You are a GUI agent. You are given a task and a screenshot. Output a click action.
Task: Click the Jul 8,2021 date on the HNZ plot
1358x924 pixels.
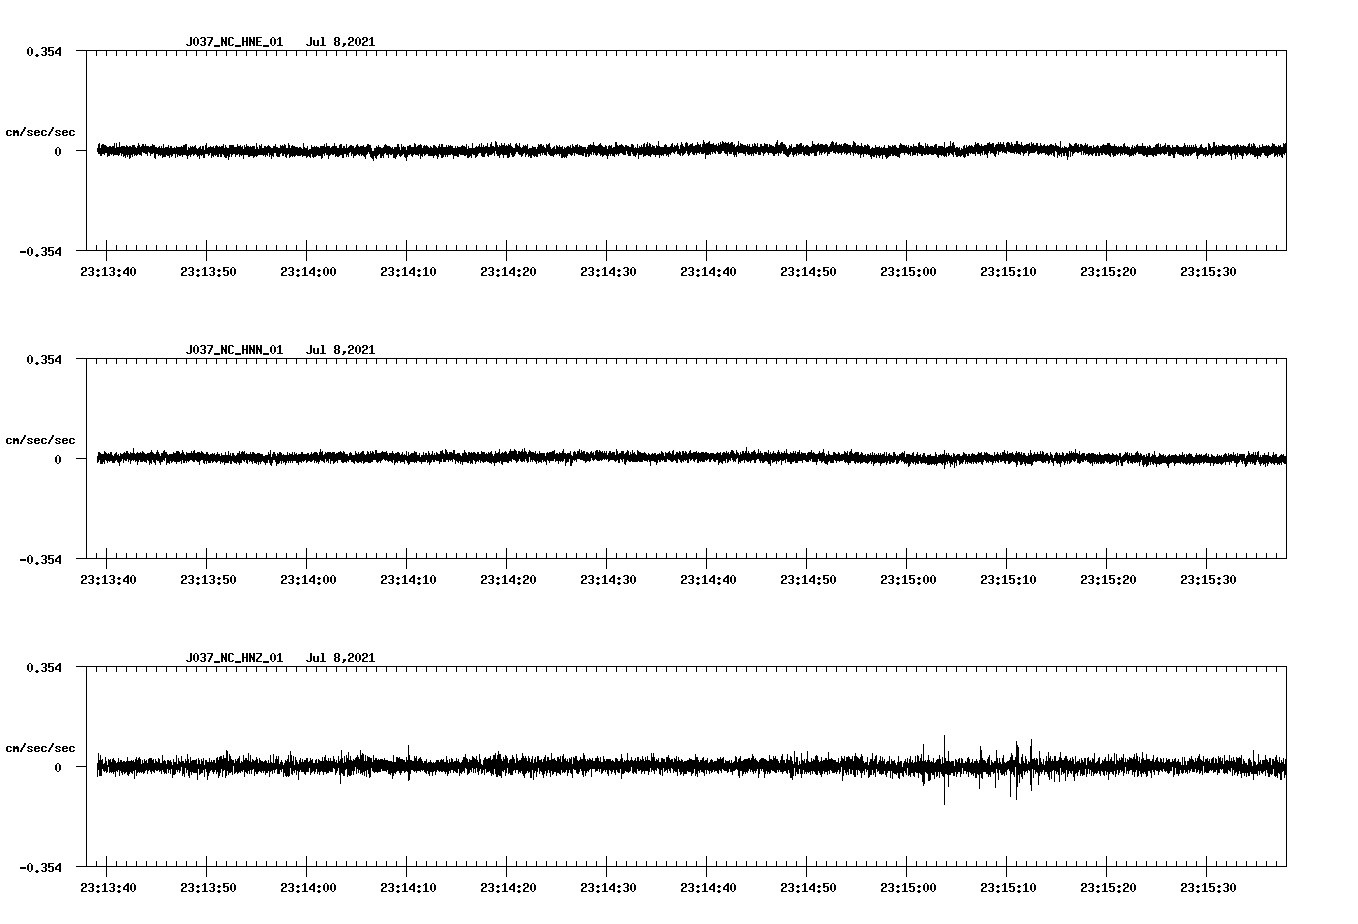[x=342, y=657]
